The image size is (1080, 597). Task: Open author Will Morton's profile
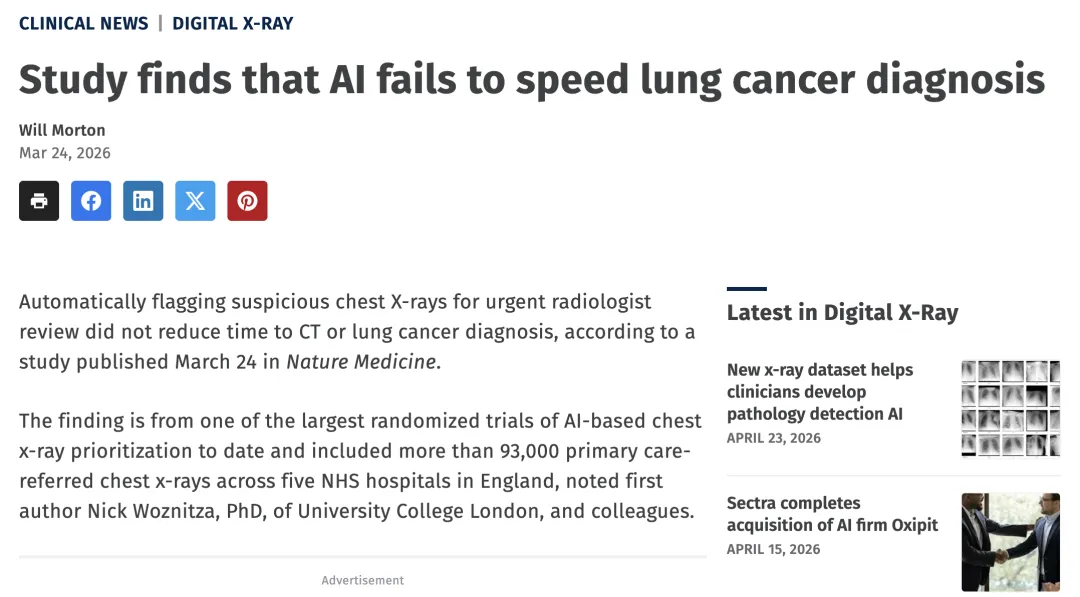(62, 130)
